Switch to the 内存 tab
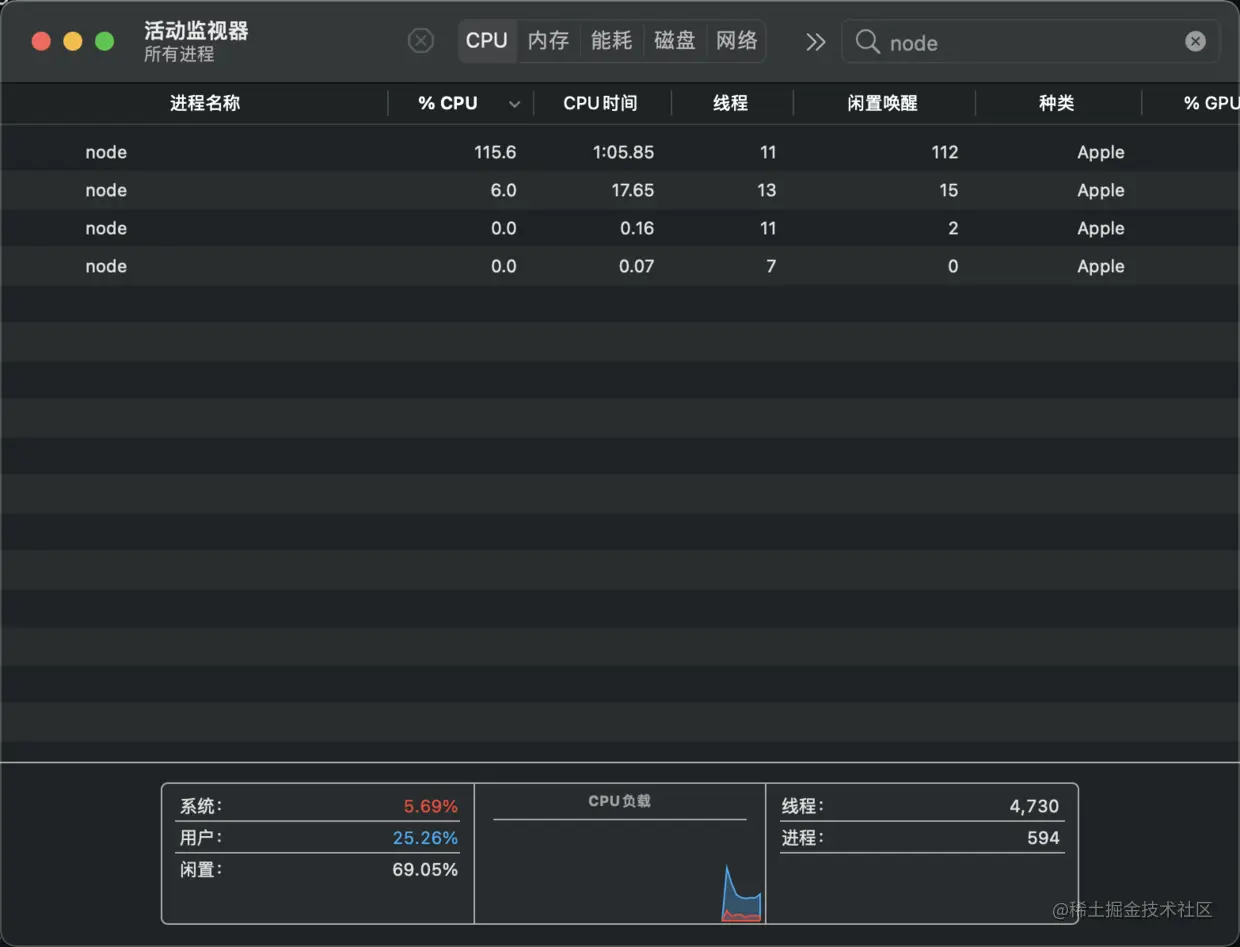This screenshot has height=947, width=1240. click(x=548, y=41)
